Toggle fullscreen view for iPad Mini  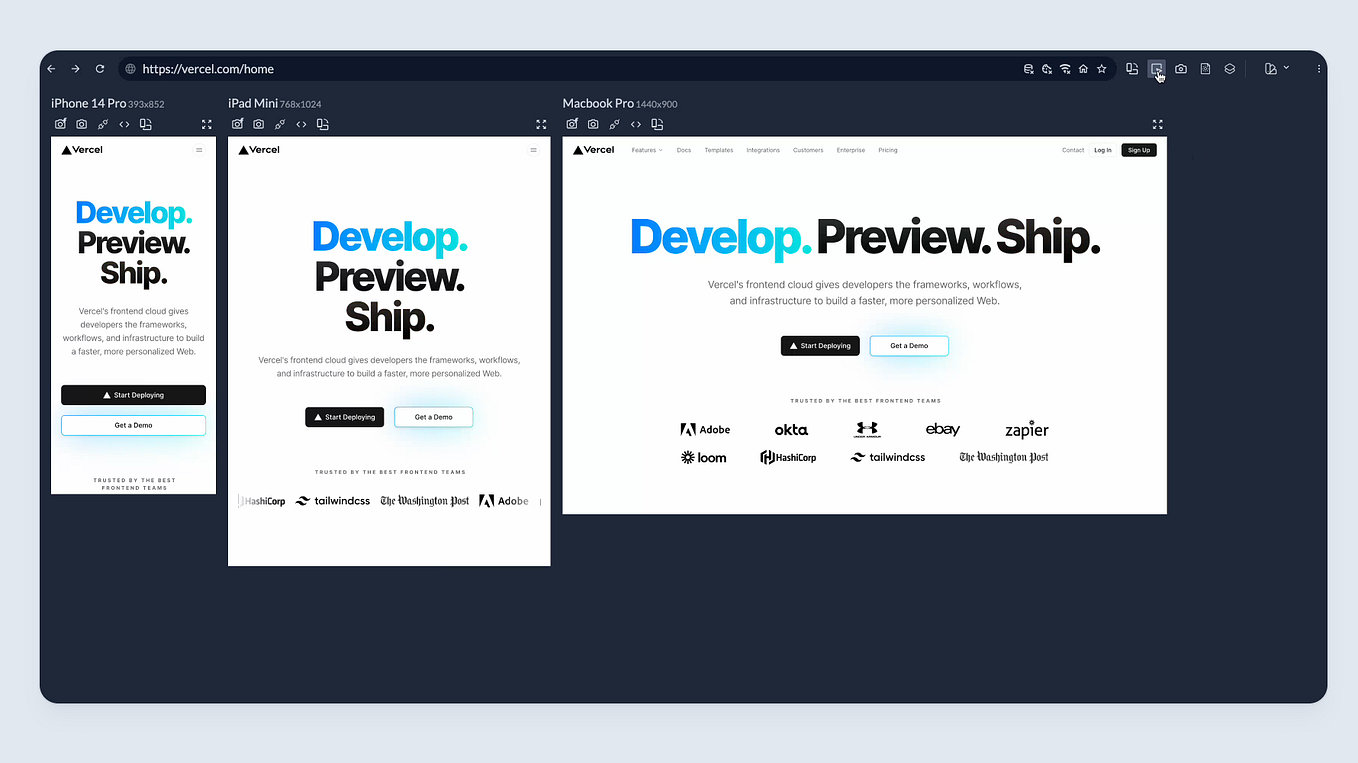pyautogui.click(x=541, y=124)
